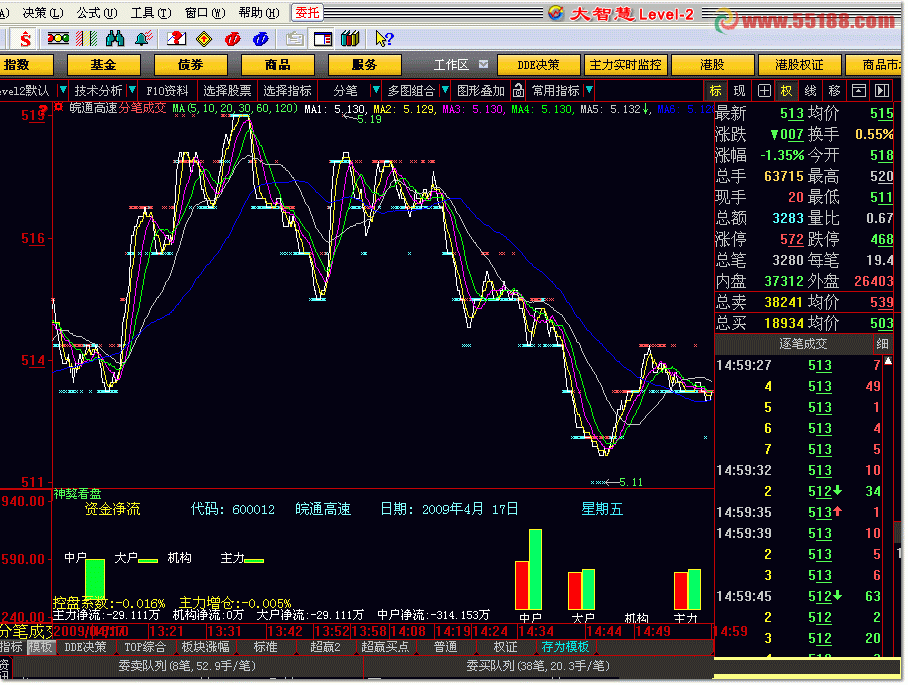Click the red question mark chart icon
This screenshot has height=685, width=908.
point(177,39)
